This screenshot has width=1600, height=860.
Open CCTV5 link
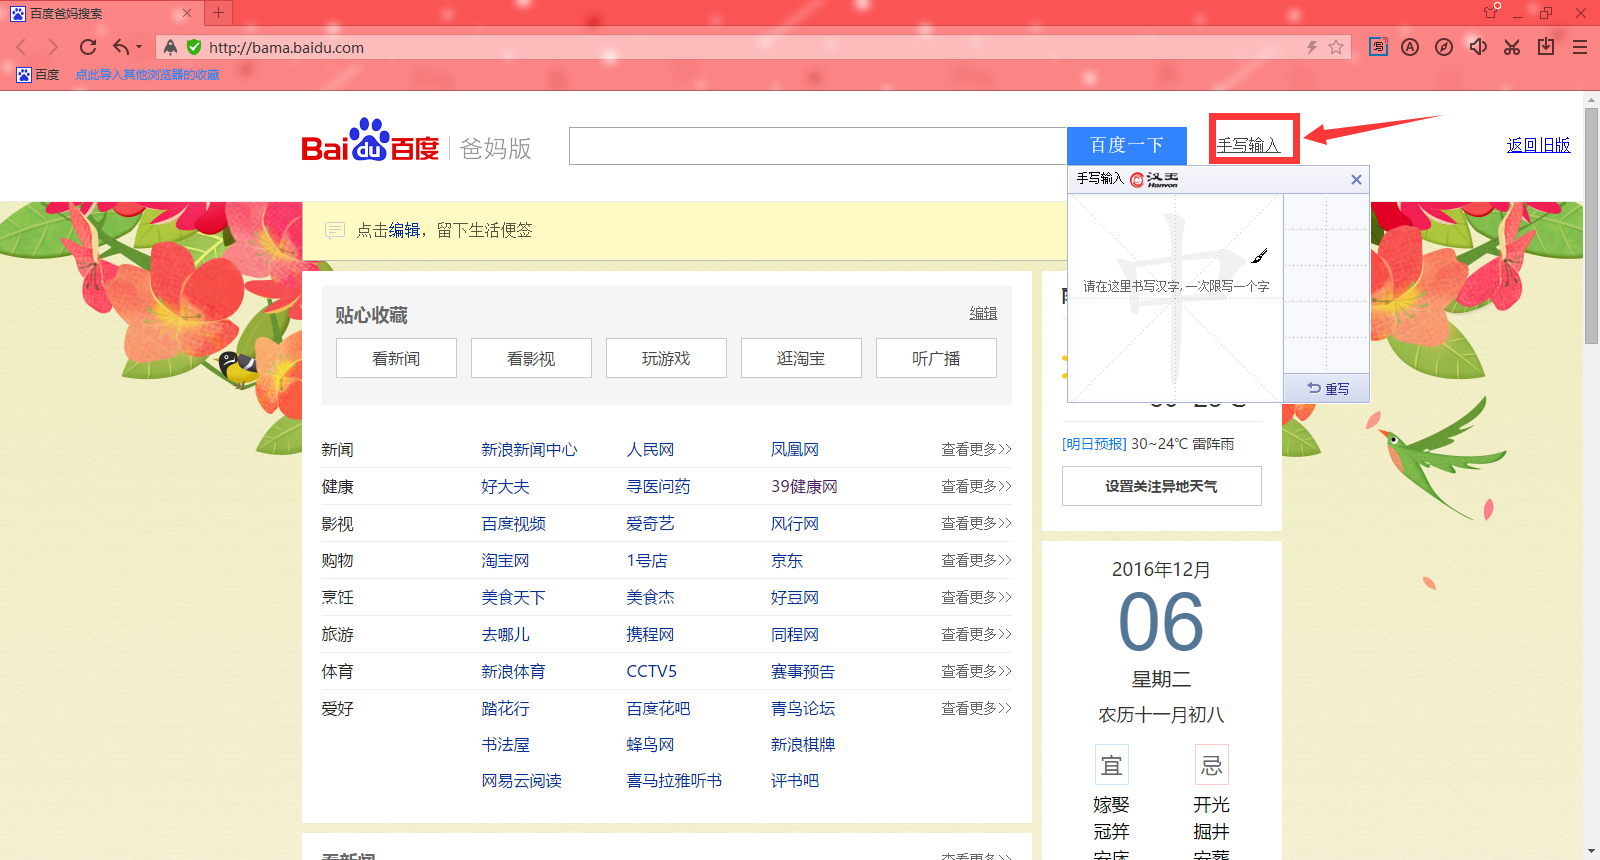coord(651,672)
